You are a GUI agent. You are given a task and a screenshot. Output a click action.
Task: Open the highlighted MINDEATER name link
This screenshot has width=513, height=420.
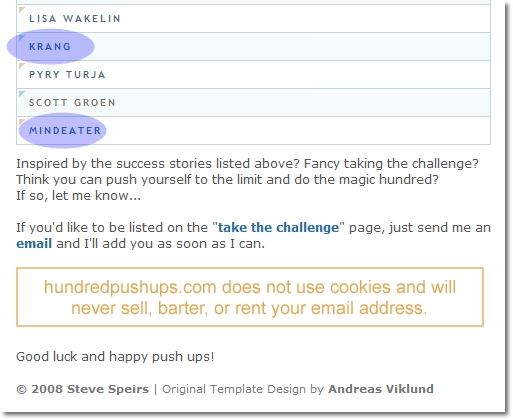pyautogui.click(x=65, y=131)
